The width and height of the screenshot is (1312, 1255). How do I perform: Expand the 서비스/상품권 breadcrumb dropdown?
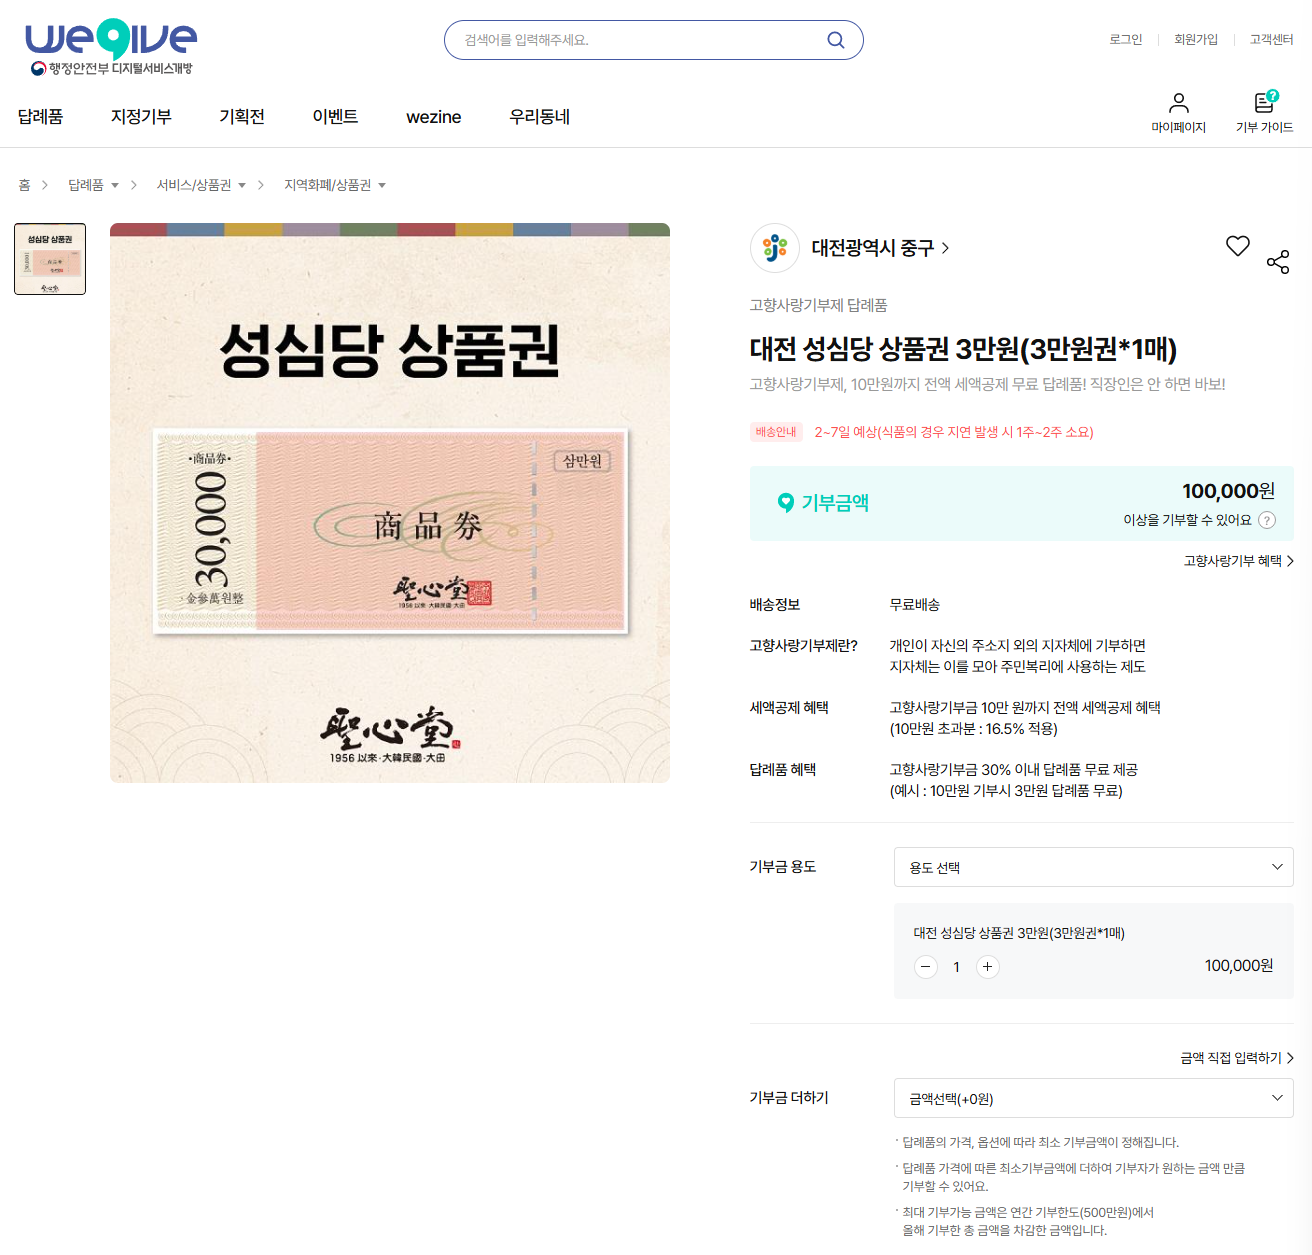click(201, 185)
